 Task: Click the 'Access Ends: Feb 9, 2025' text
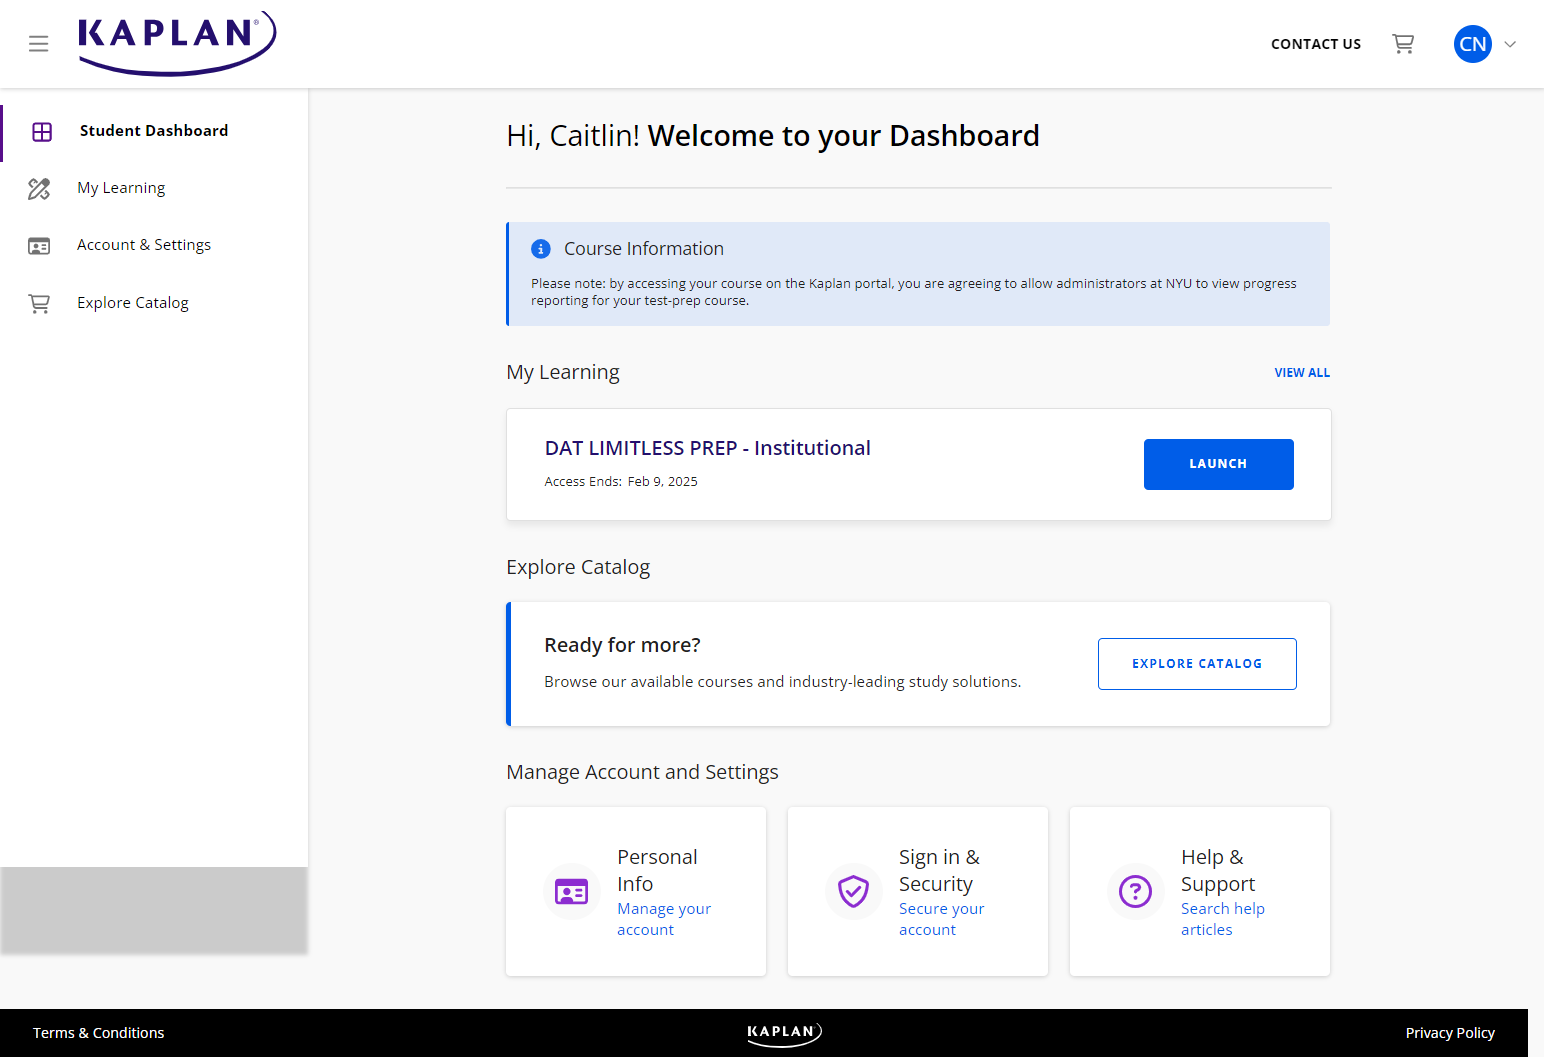click(621, 482)
